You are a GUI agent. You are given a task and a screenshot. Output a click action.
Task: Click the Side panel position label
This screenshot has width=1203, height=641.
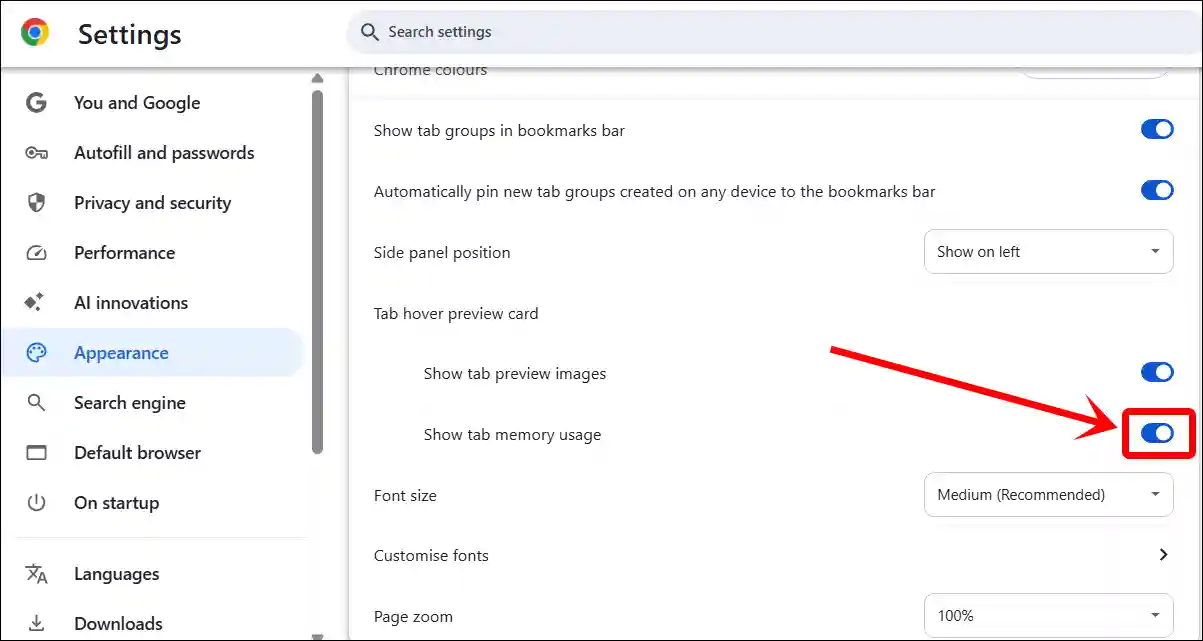[x=442, y=252]
